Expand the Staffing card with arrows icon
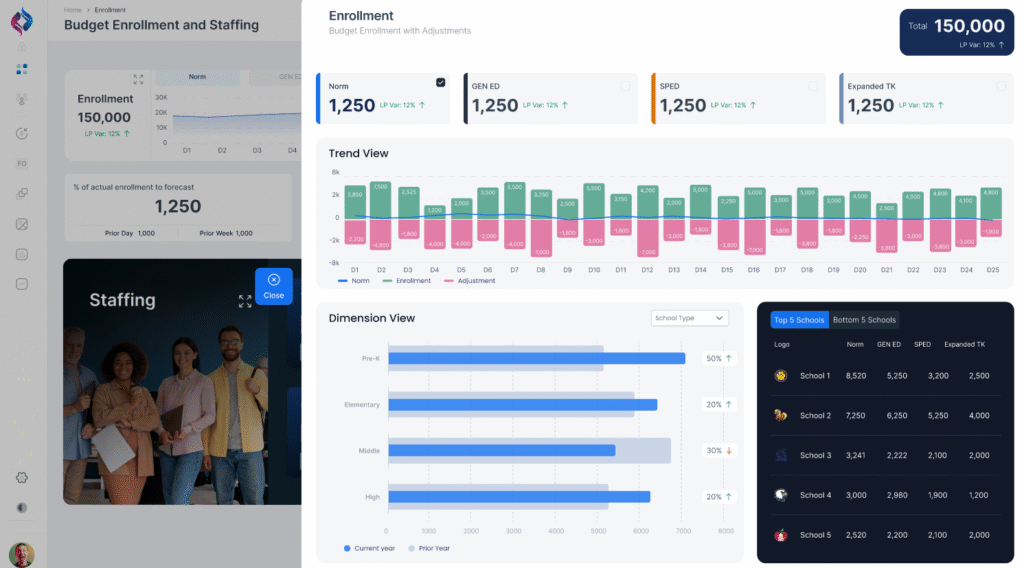 pyautogui.click(x=245, y=301)
